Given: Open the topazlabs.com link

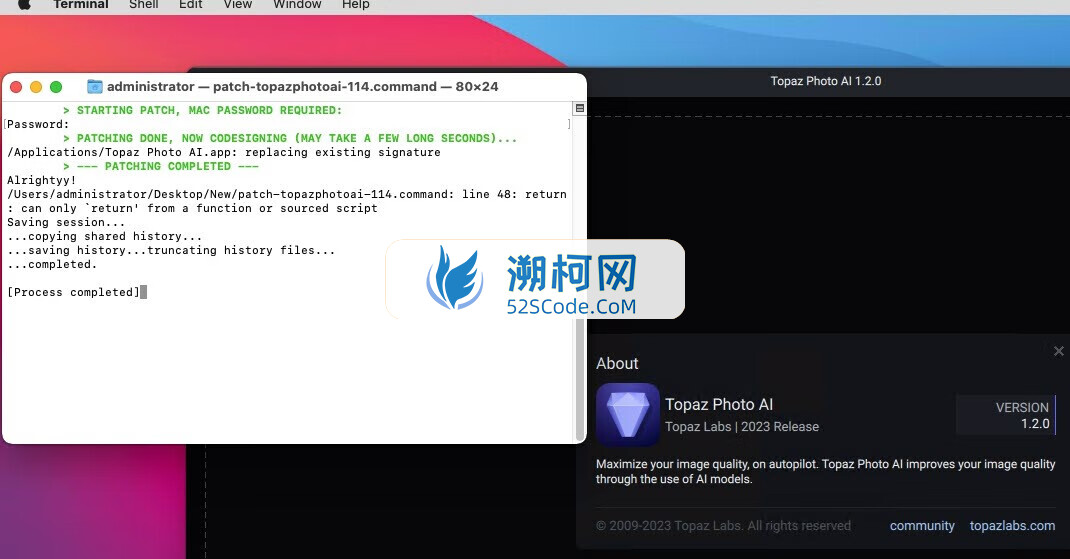Looking at the screenshot, I should (x=1012, y=526).
